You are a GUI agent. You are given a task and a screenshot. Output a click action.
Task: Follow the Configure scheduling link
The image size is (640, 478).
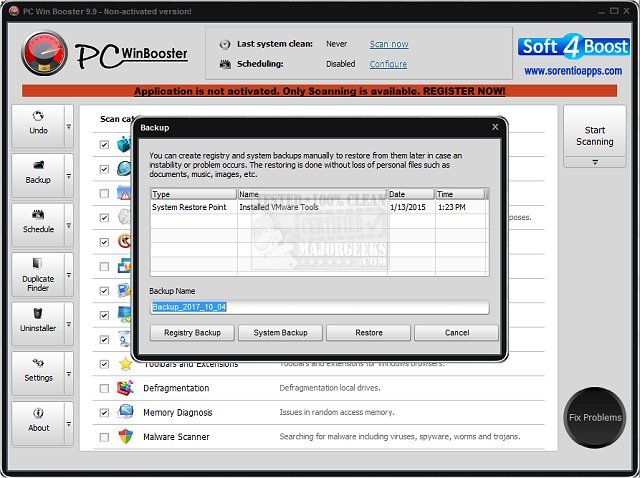click(388, 64)
